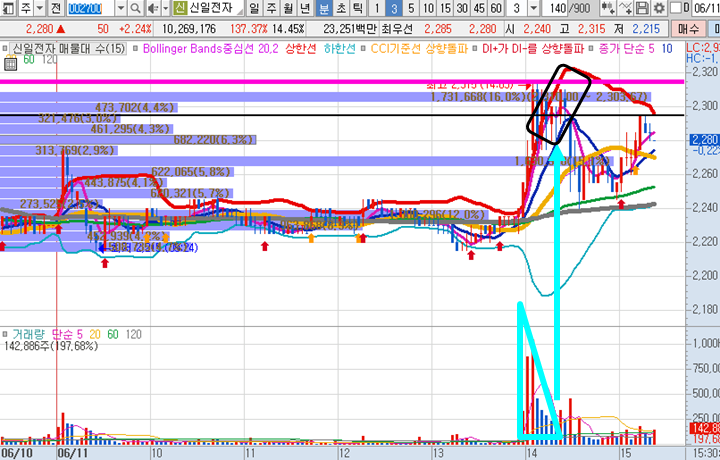Click the 매수 buy button
Image resolution: width=720 pixels, height=460 pixels.
(x=688, y=29)
